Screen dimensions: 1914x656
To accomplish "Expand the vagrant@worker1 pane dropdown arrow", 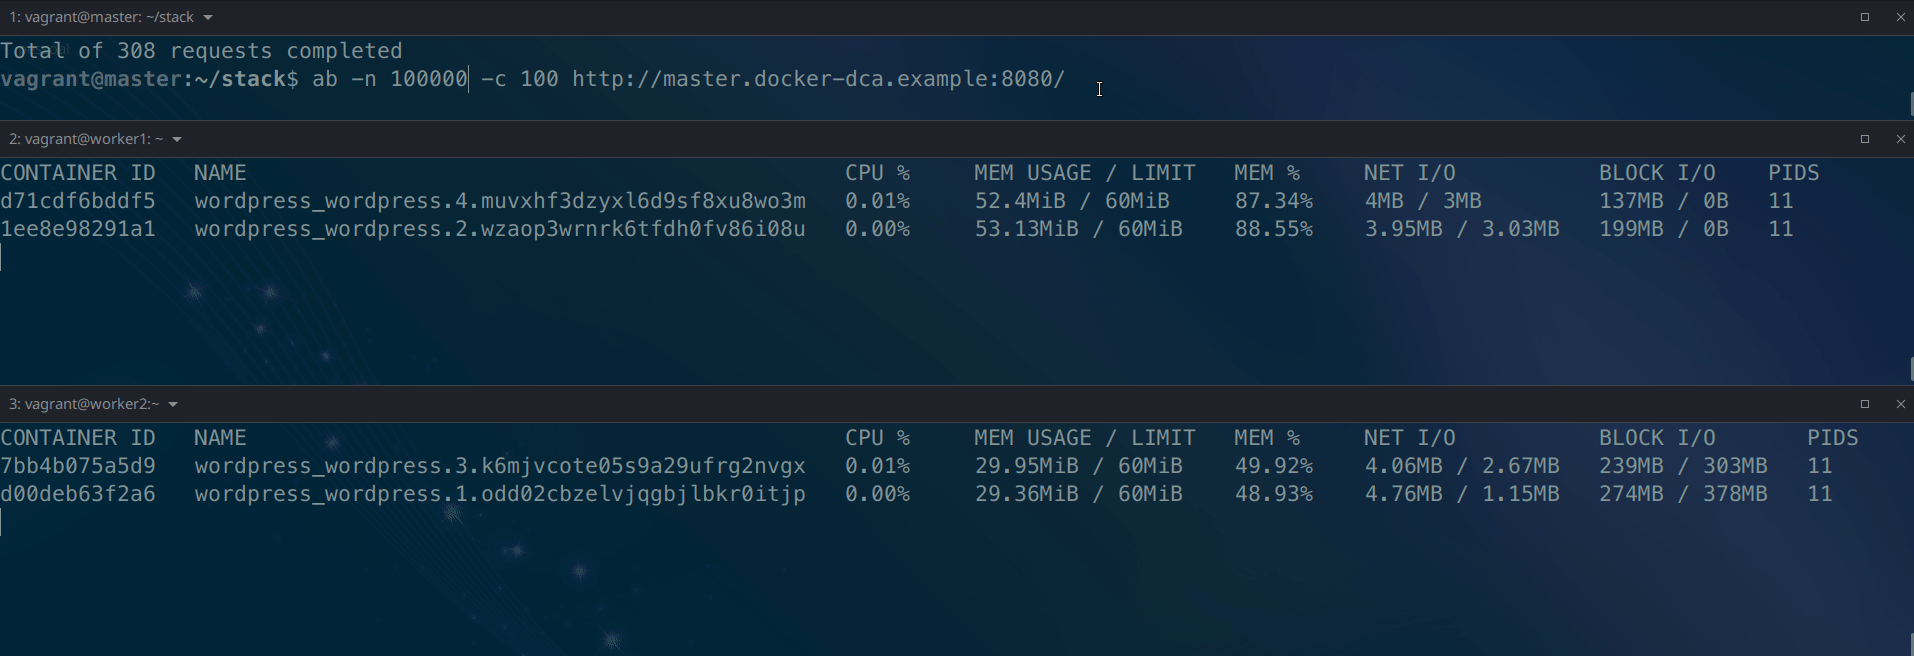I will click(177, 140).
